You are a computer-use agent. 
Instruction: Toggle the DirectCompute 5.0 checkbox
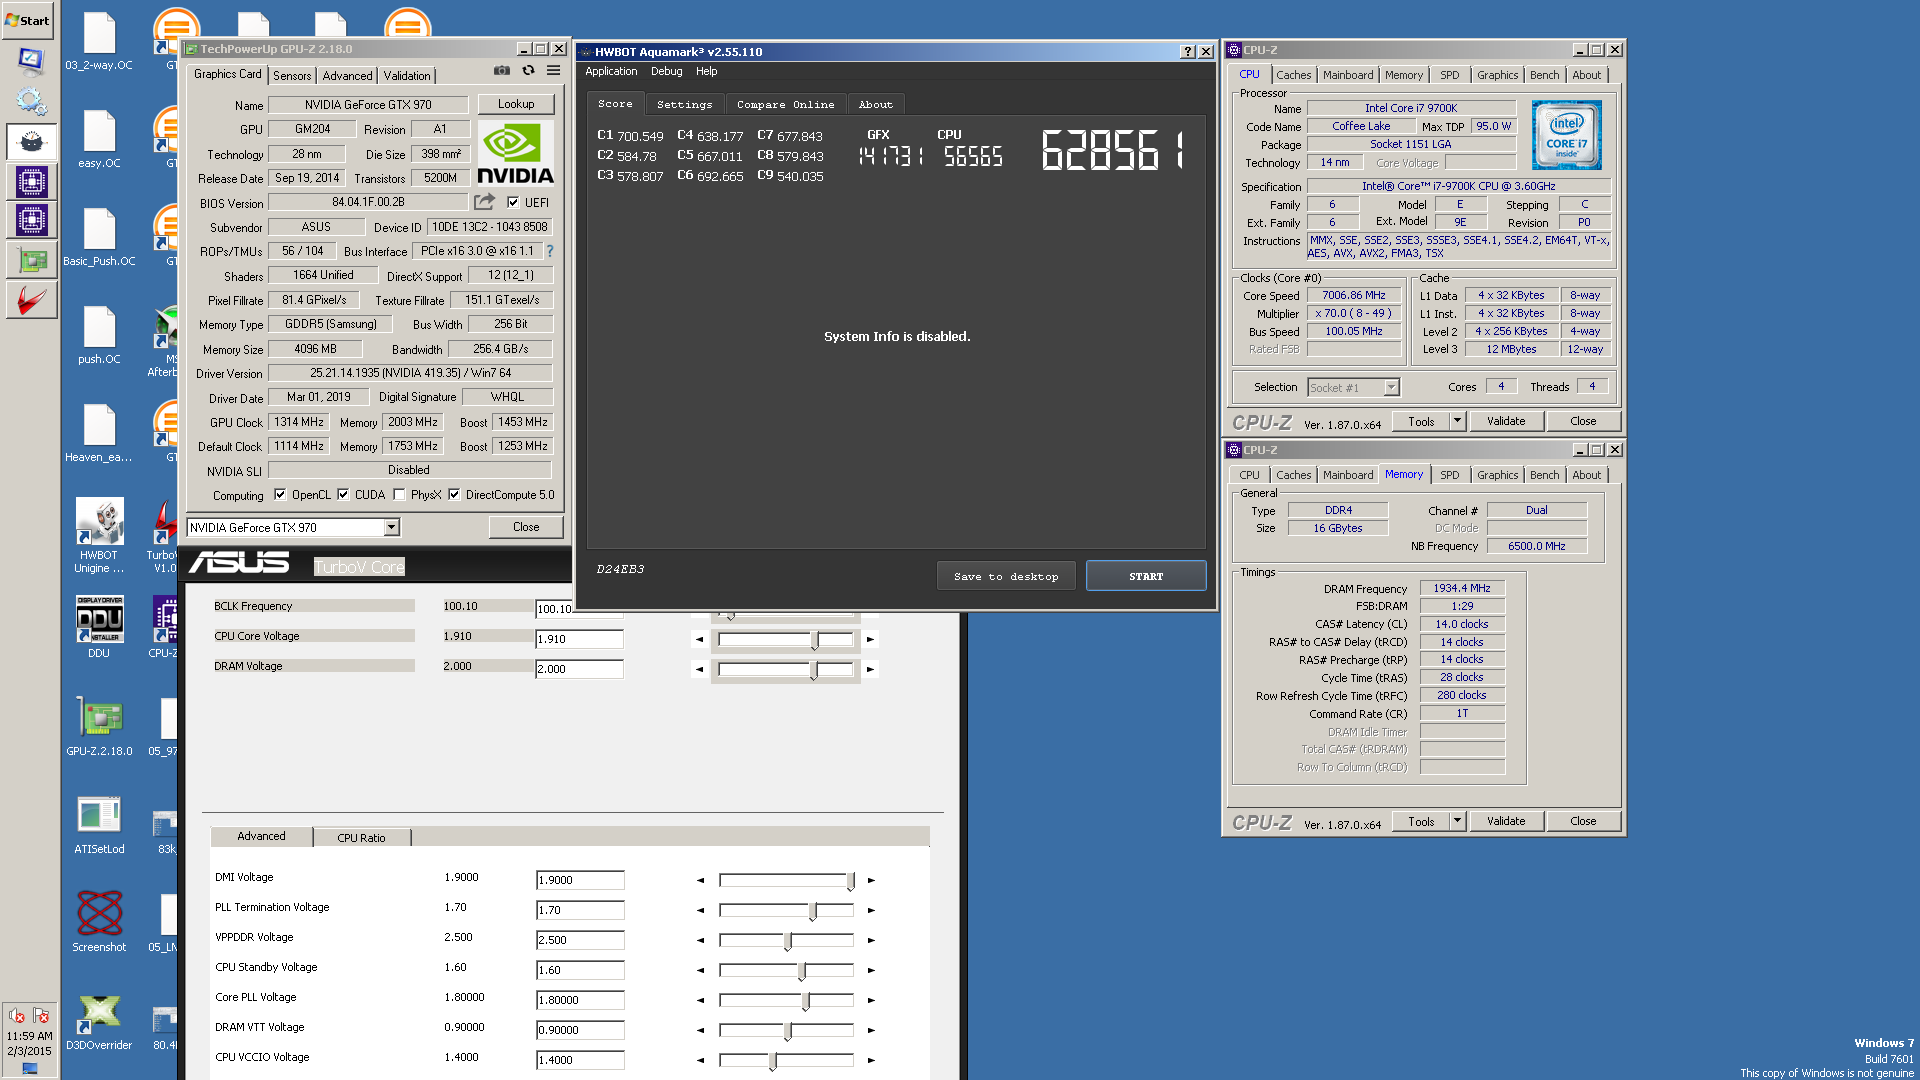454,494
